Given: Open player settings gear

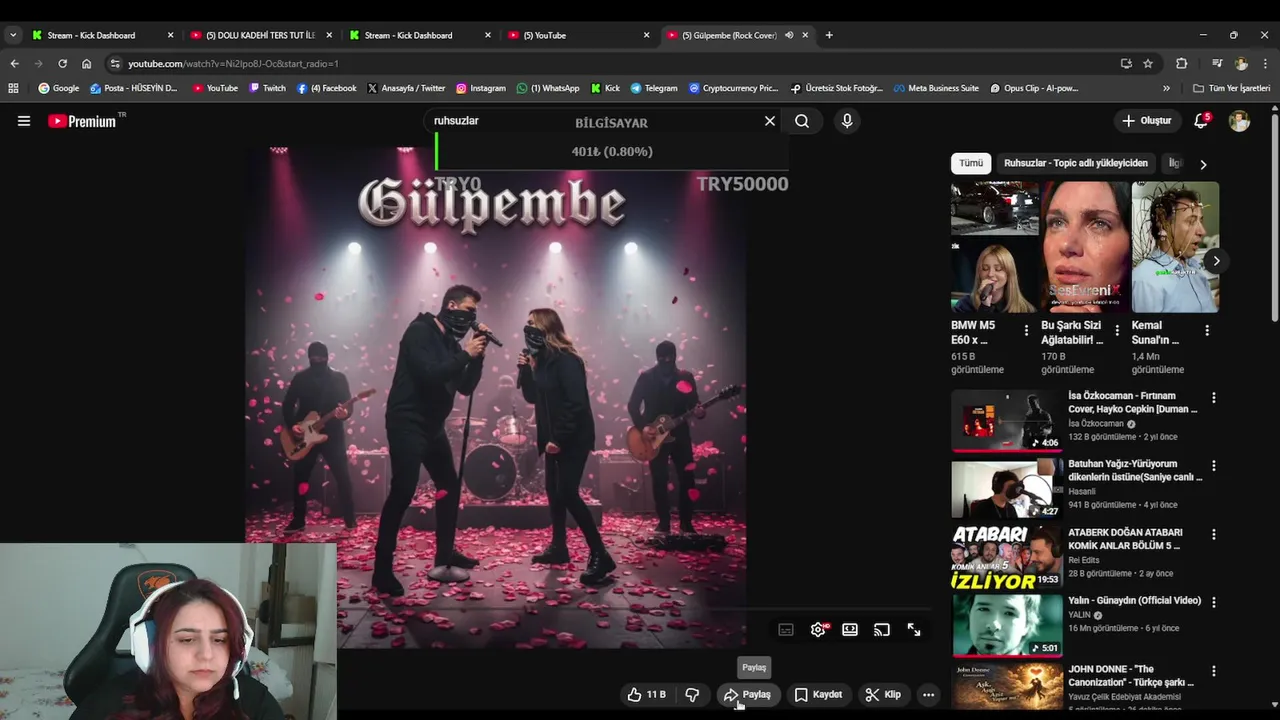Looking at the screenshot, I should coord(819,630).
